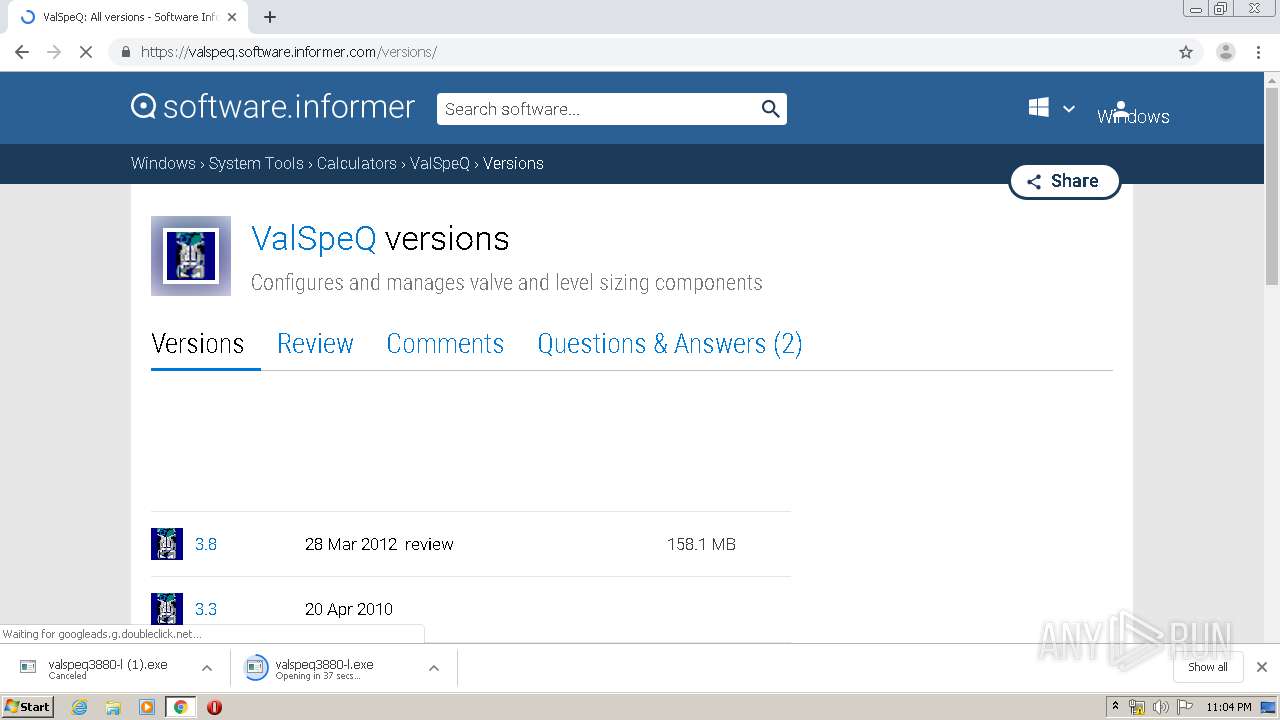Expand options for valspeq3880-l (1).exe download
Image resolution: width=1280 pixels, height=720 pixels.
point(207,668)
